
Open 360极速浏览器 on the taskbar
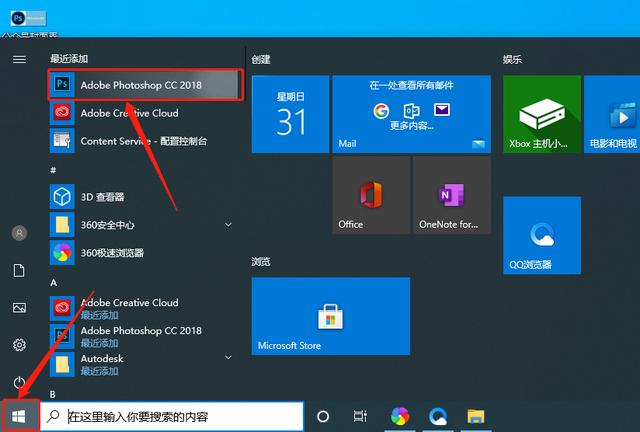[400, 416]
